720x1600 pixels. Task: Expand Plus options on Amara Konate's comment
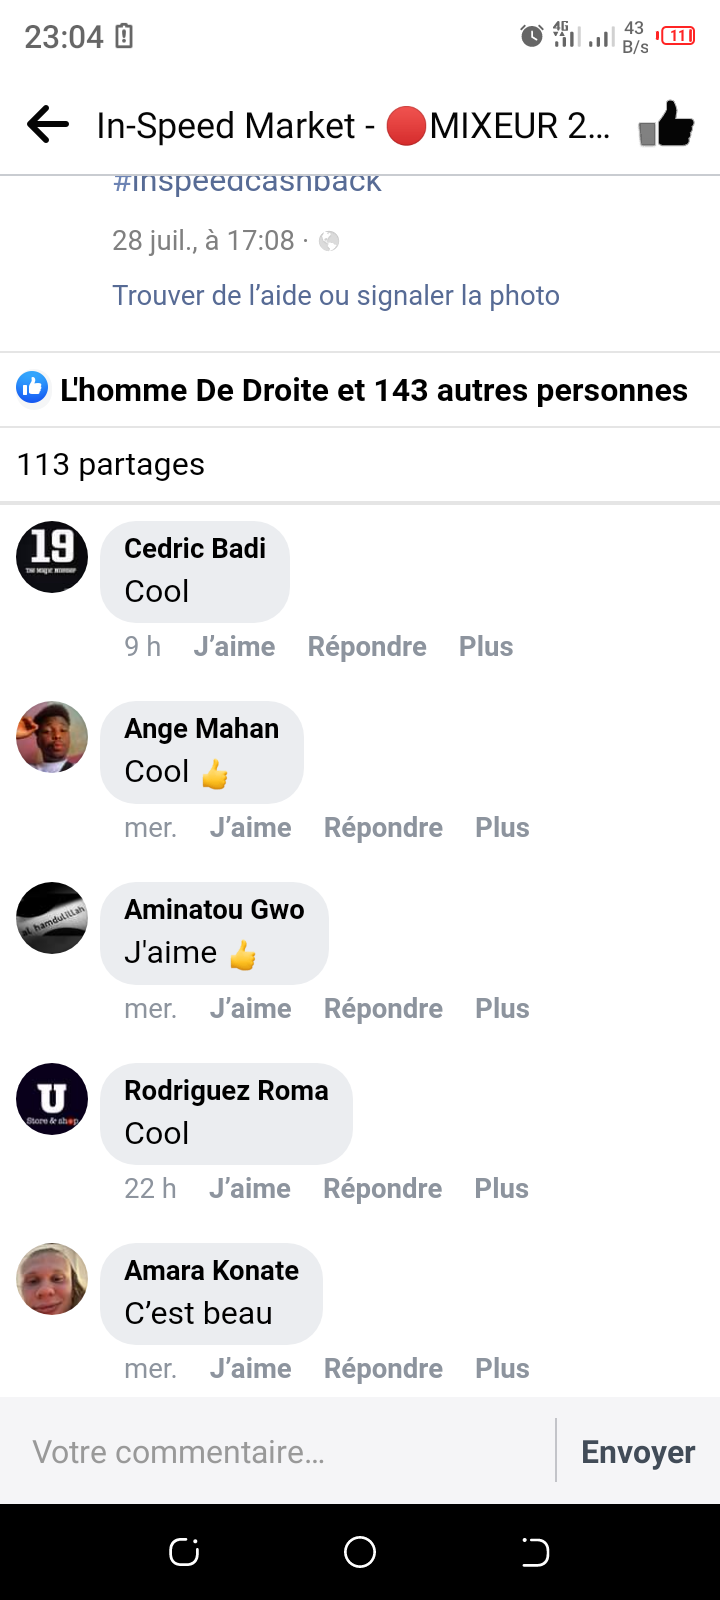[x=502, y=1369]
